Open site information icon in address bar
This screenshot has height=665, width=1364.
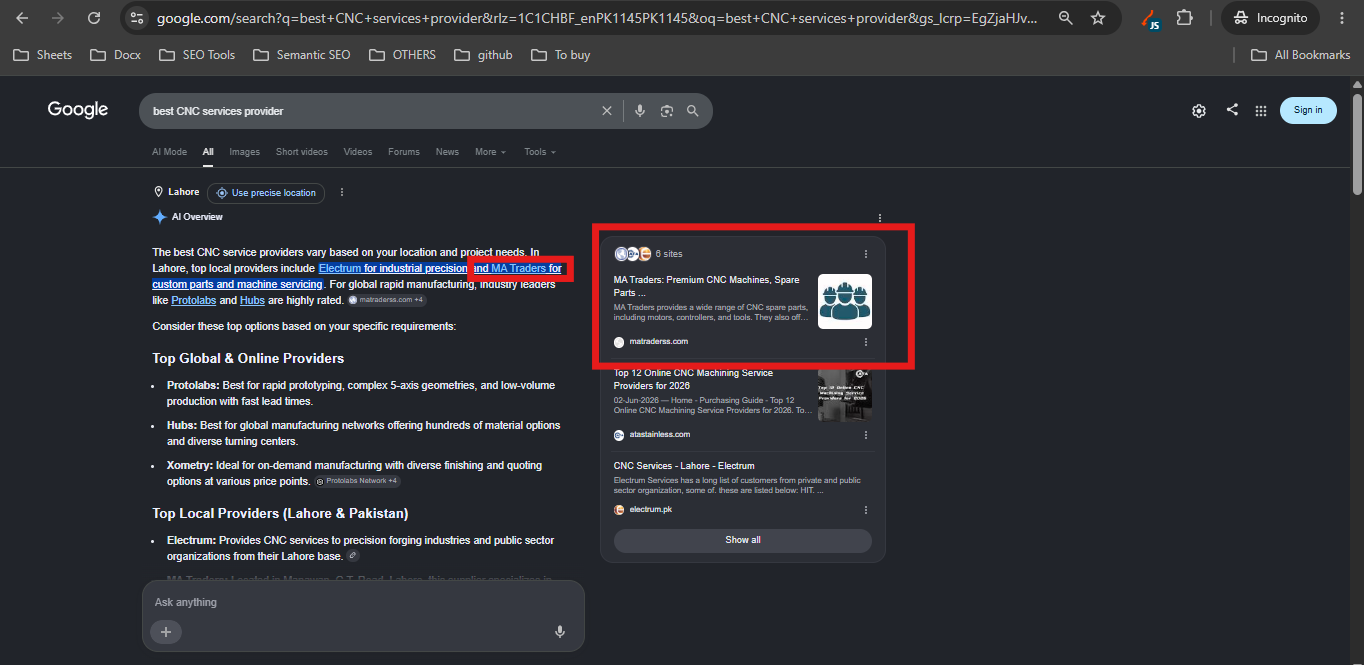coord(138,18)
